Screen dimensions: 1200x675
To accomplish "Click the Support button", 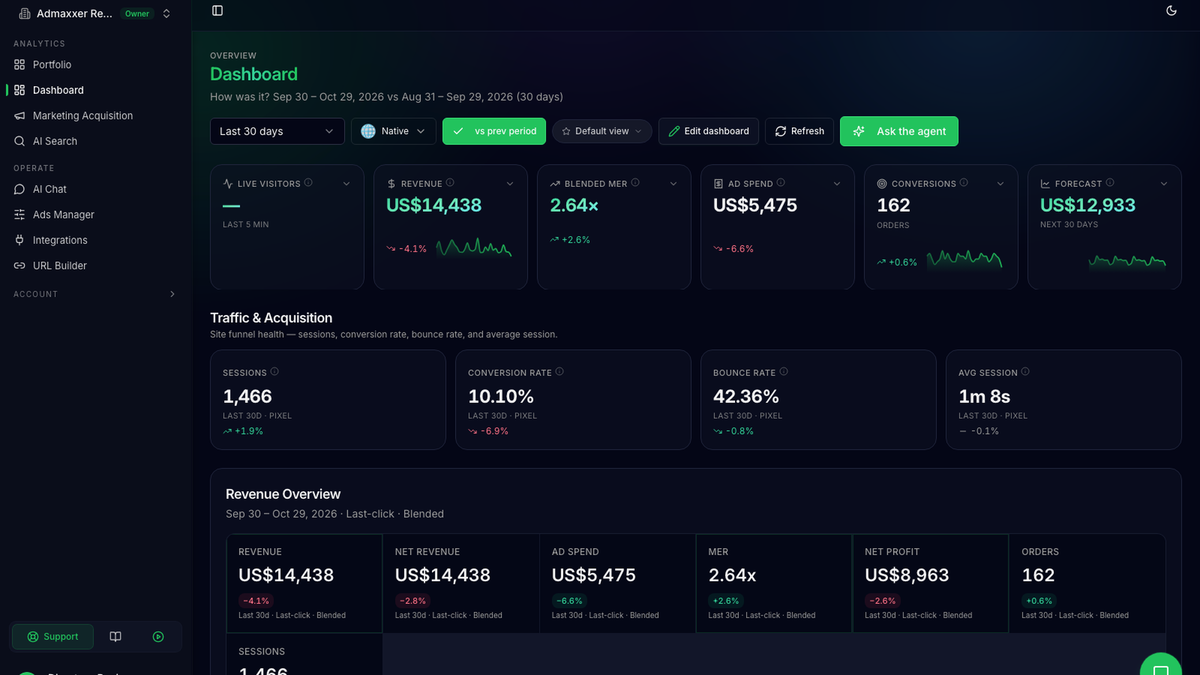I will click(53, 636).
